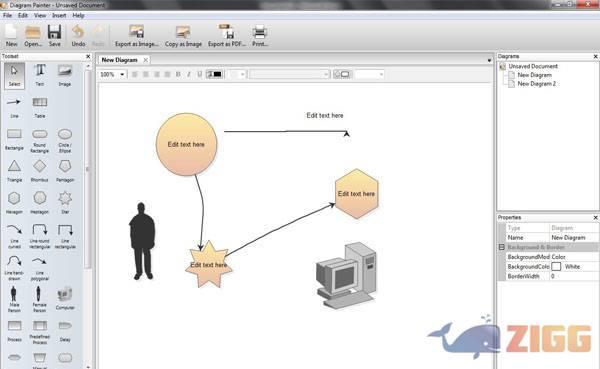Click the Undo button
The image size is (600, 369).
pyautogui.click(x=78, y=36)
